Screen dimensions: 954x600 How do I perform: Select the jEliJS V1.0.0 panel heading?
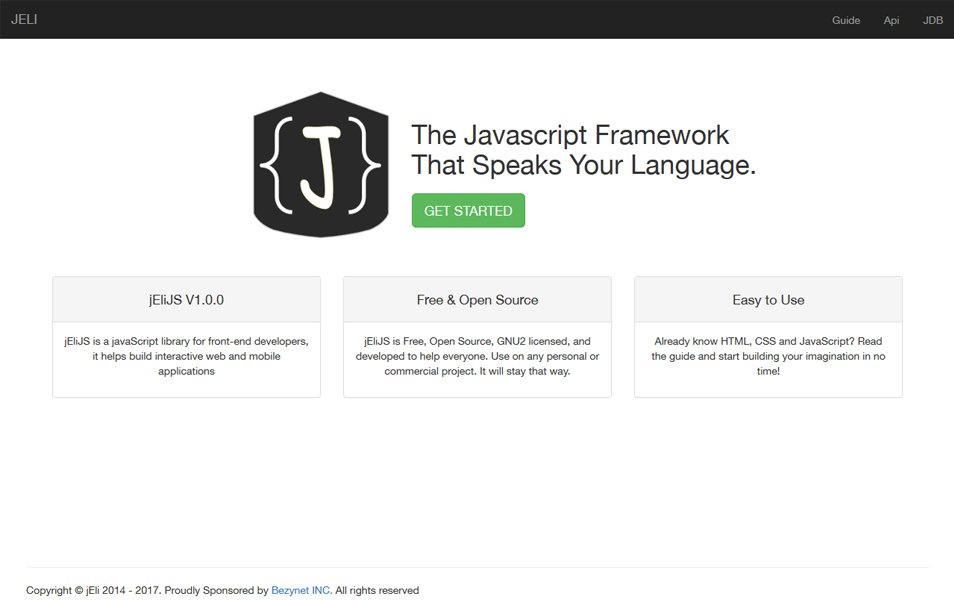(186, 299)
